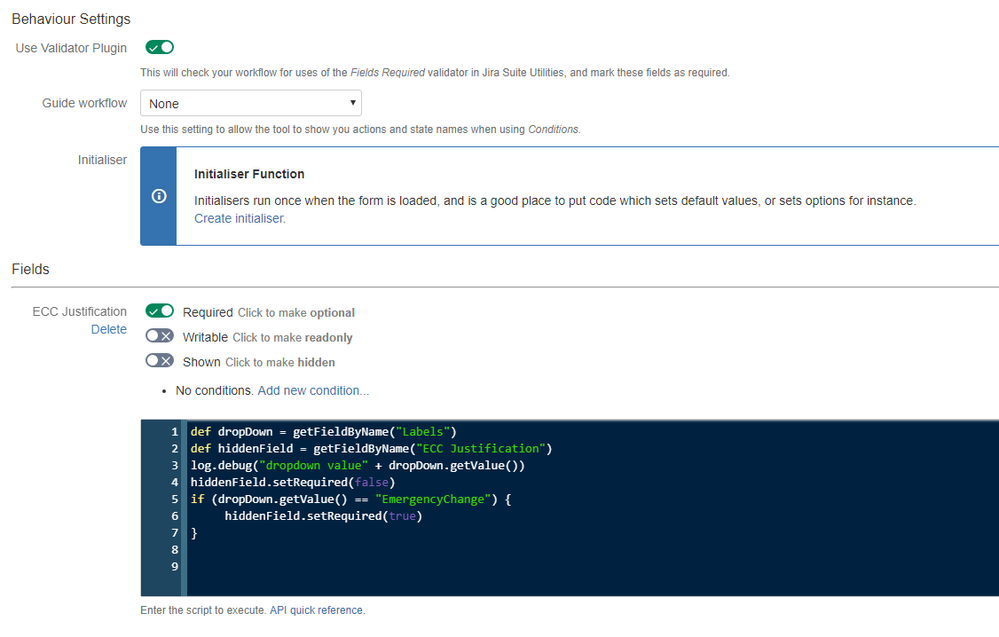The height and width of the screenshot is (637, 999).
Task: Toggle the Use Validator Plugin switch
Action: pyautogui.click(x=159, y=47)
